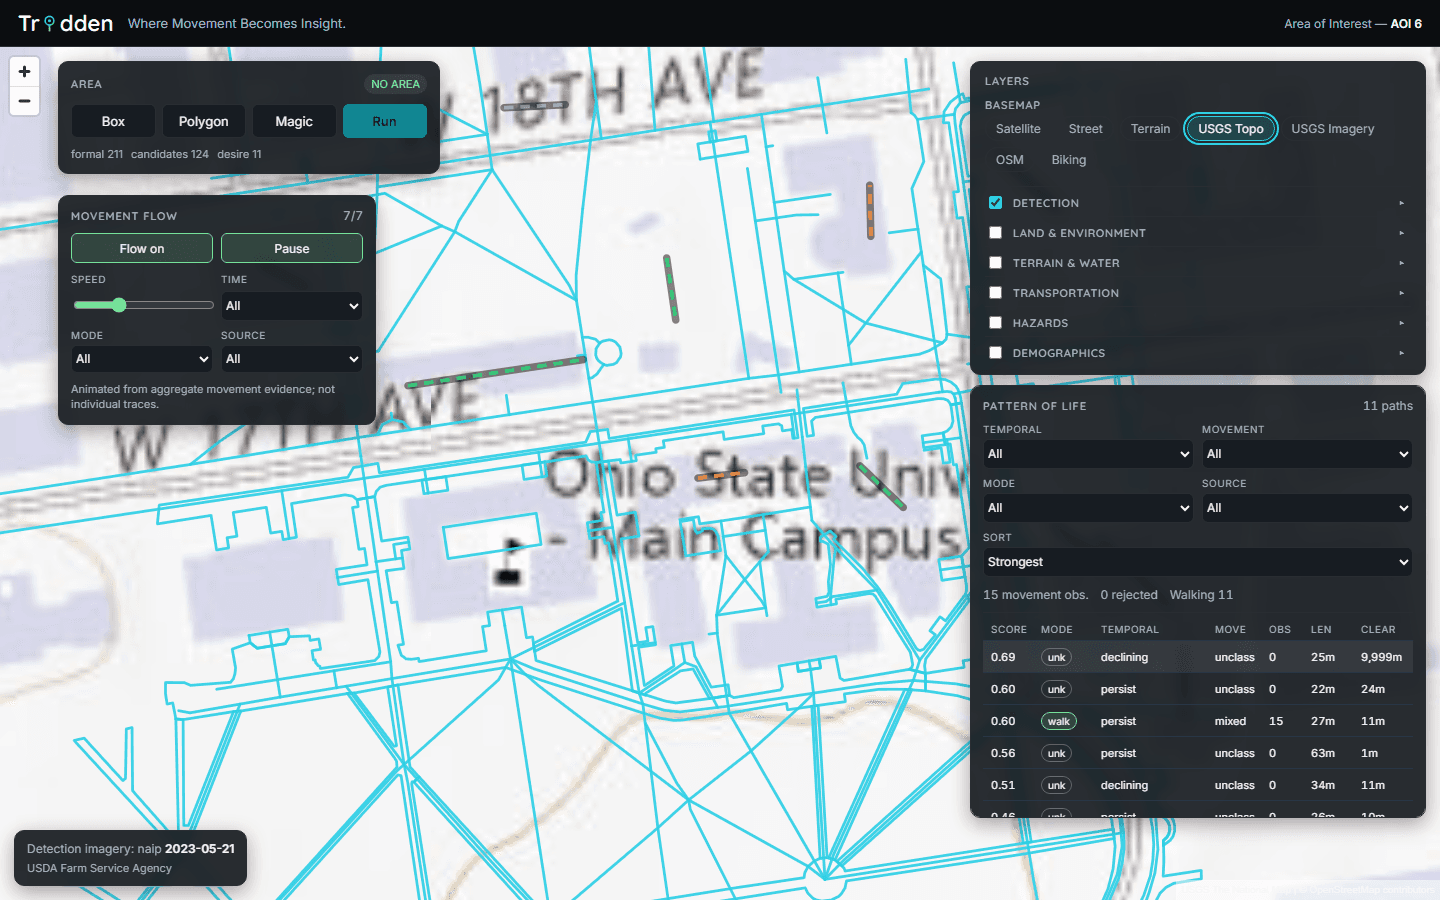Pause the movement flow animation
The width and height of the screenshot is (1440, 900).
(x=292, y=248)
